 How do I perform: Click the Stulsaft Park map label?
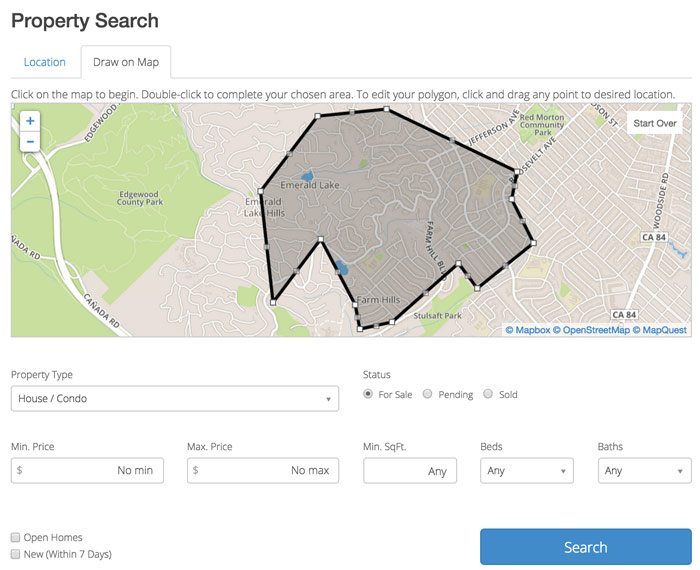(437, 316)
